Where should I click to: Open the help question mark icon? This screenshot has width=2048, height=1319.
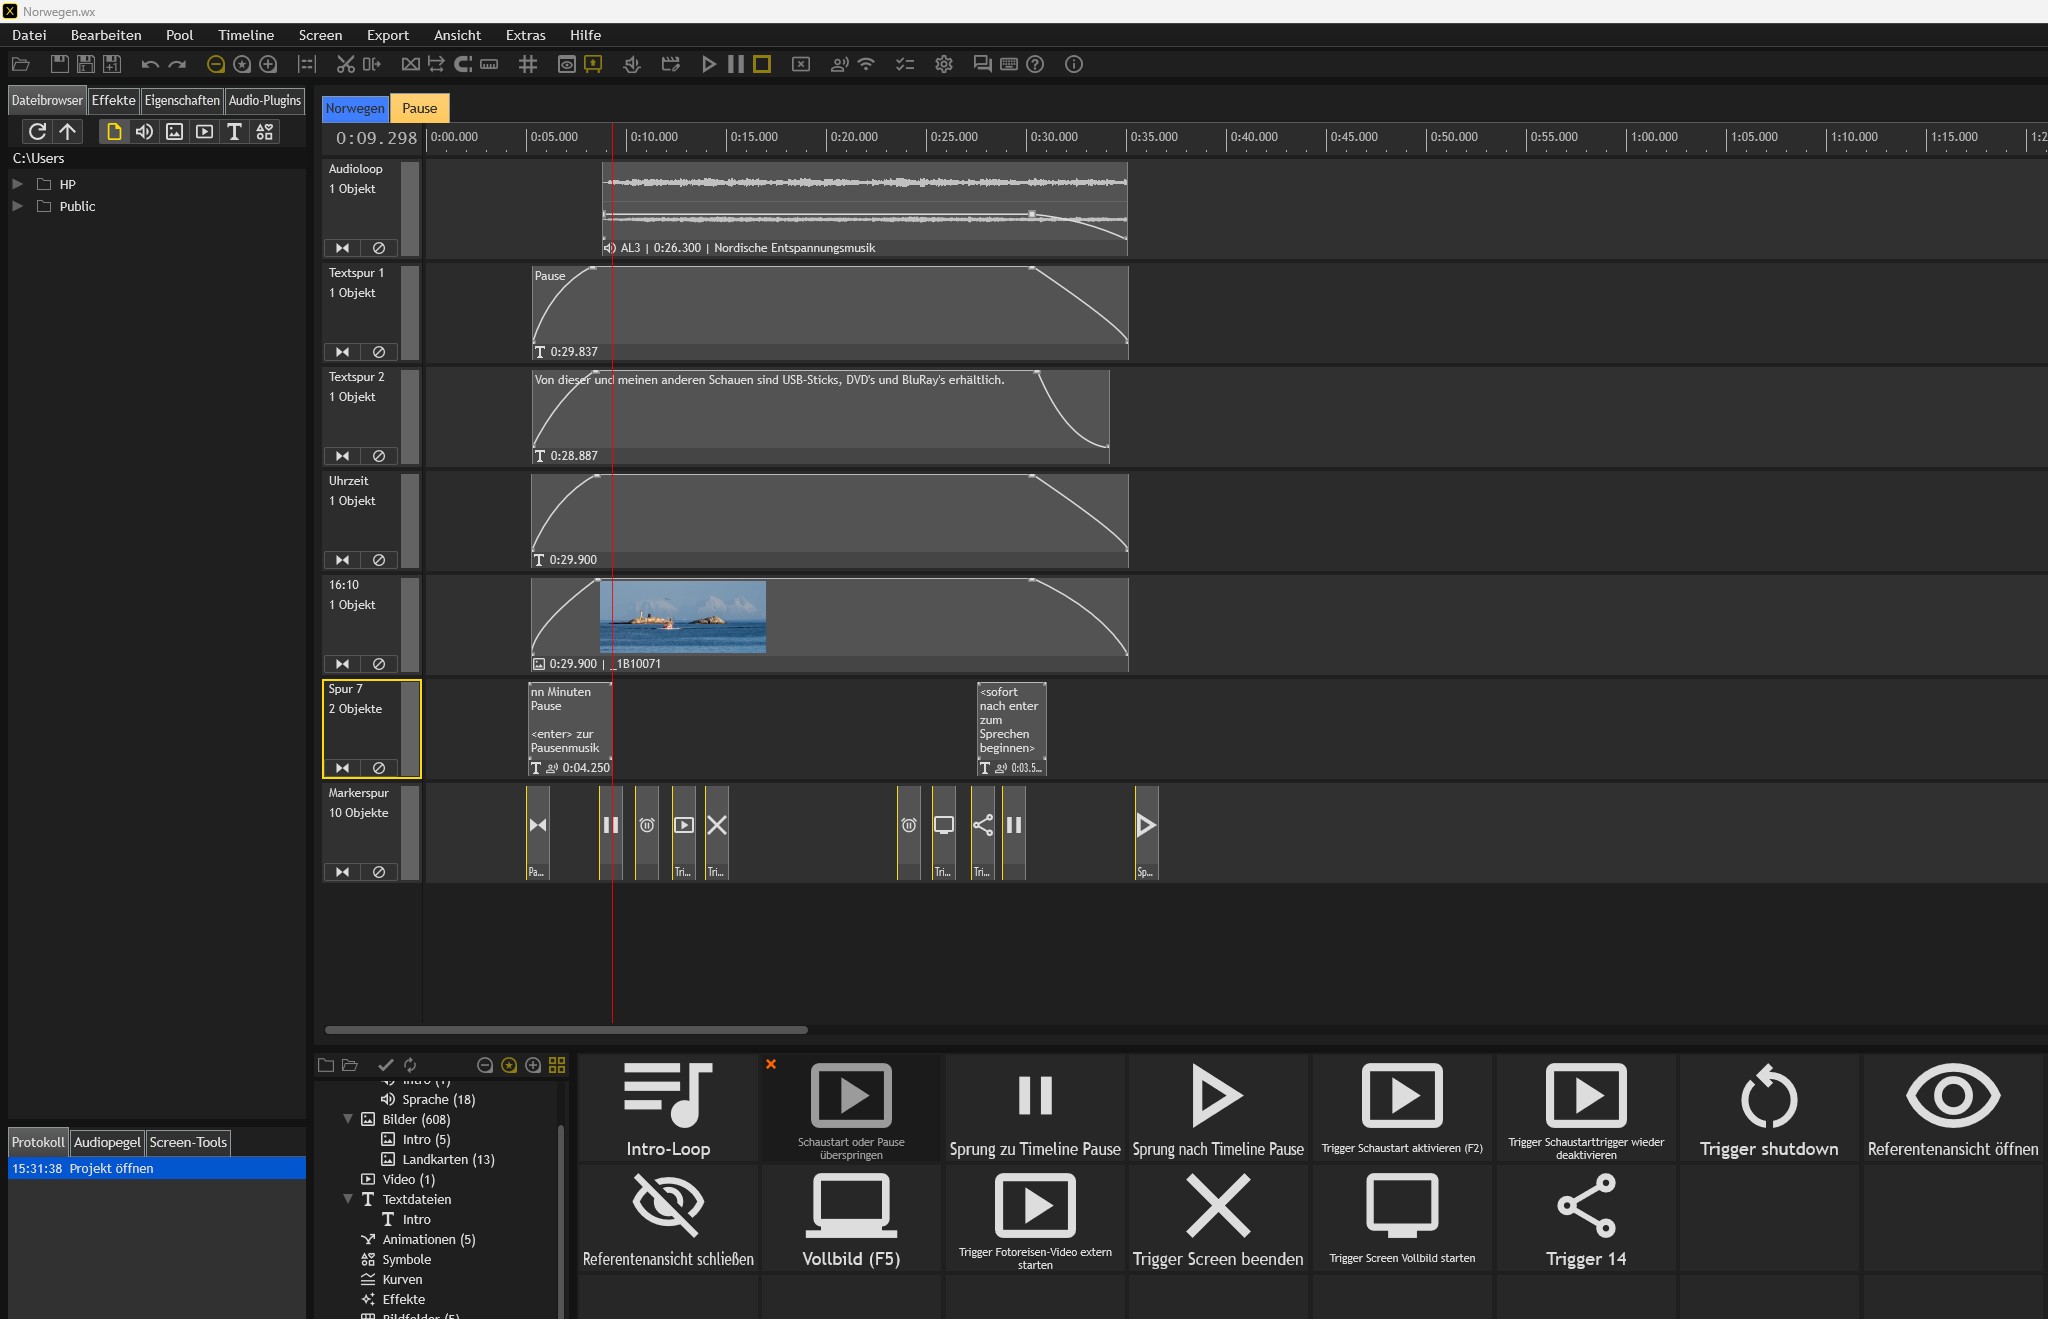[x=1036, y=64]
